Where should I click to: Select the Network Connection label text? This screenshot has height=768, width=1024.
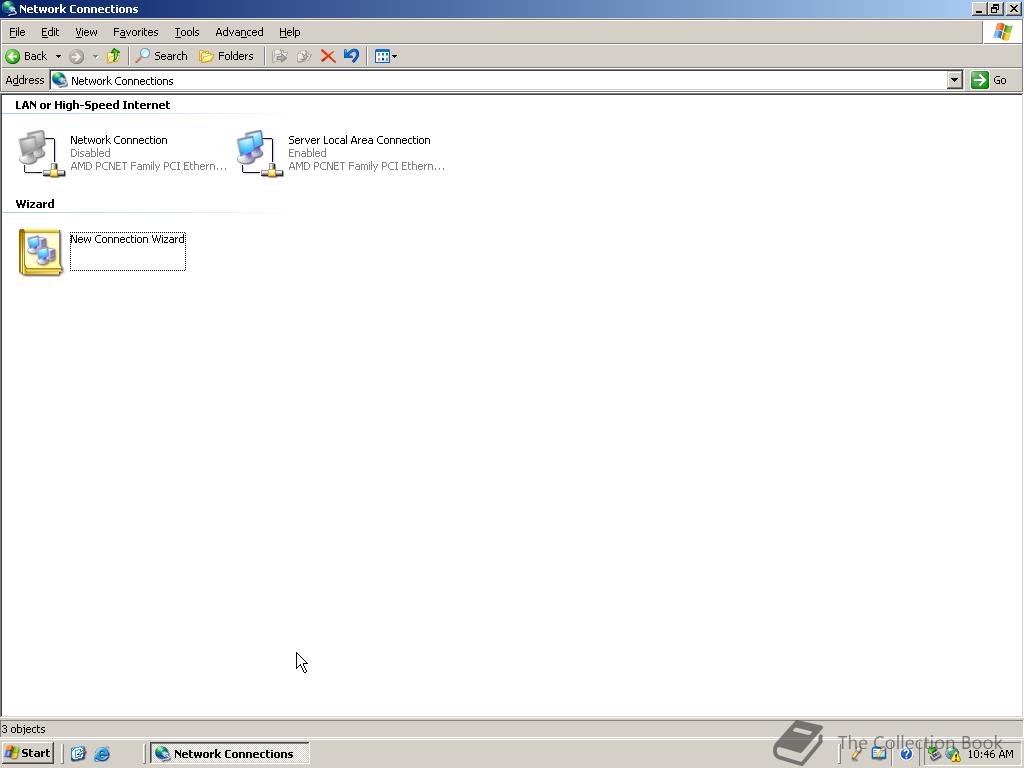click(119, 140)
